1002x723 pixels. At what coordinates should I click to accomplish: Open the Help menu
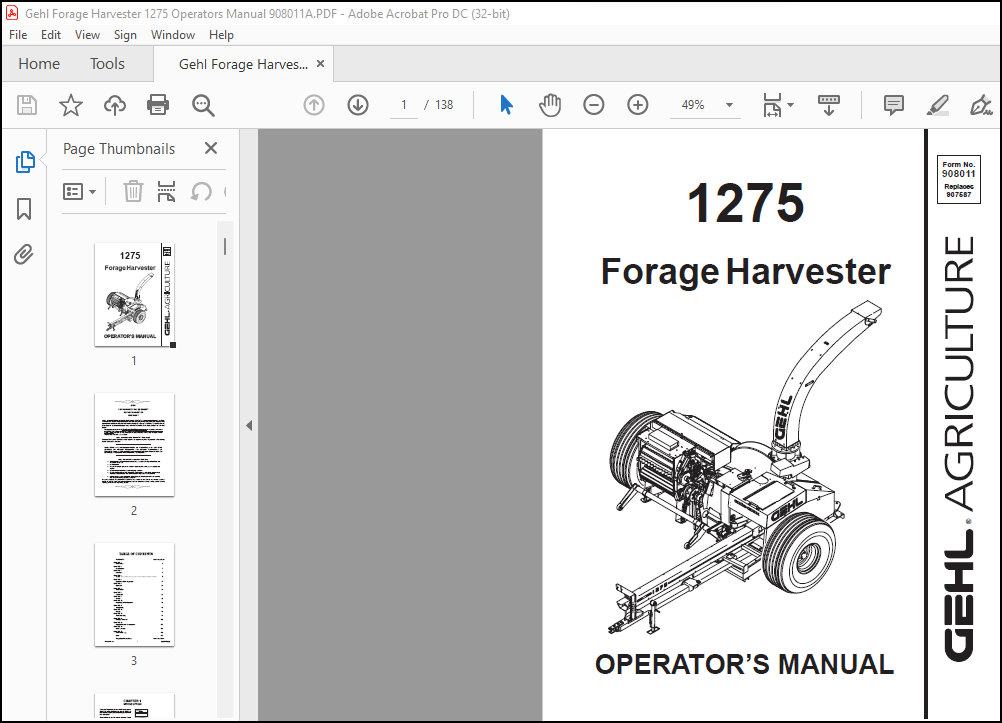tap(221, 35)
